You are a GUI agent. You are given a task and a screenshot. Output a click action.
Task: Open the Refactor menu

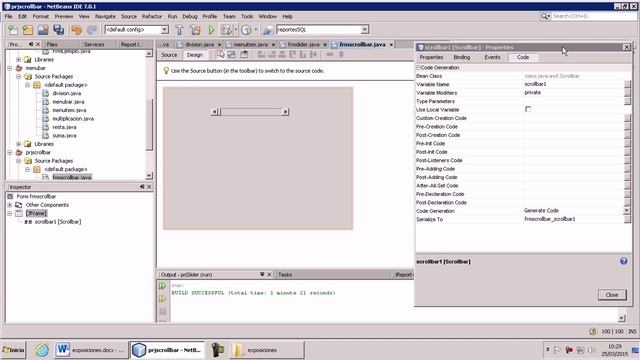[151, 16]
